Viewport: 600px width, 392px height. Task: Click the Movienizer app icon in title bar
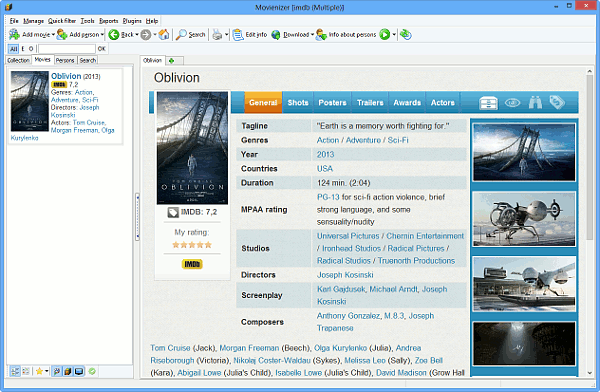[x=8, y=7]
